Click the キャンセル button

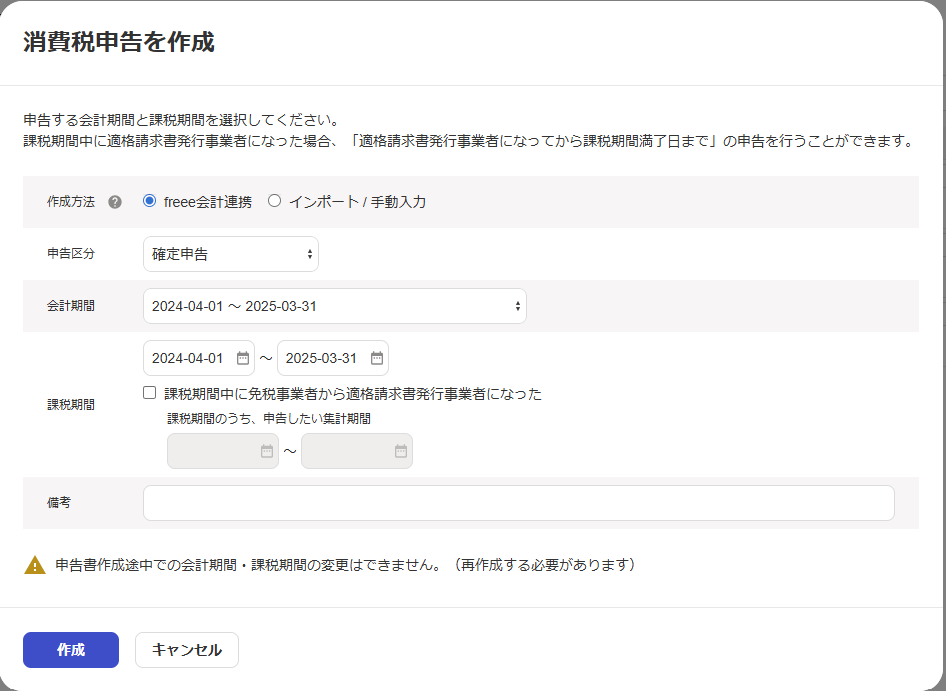pyautogui.click(x=187, y=650)
